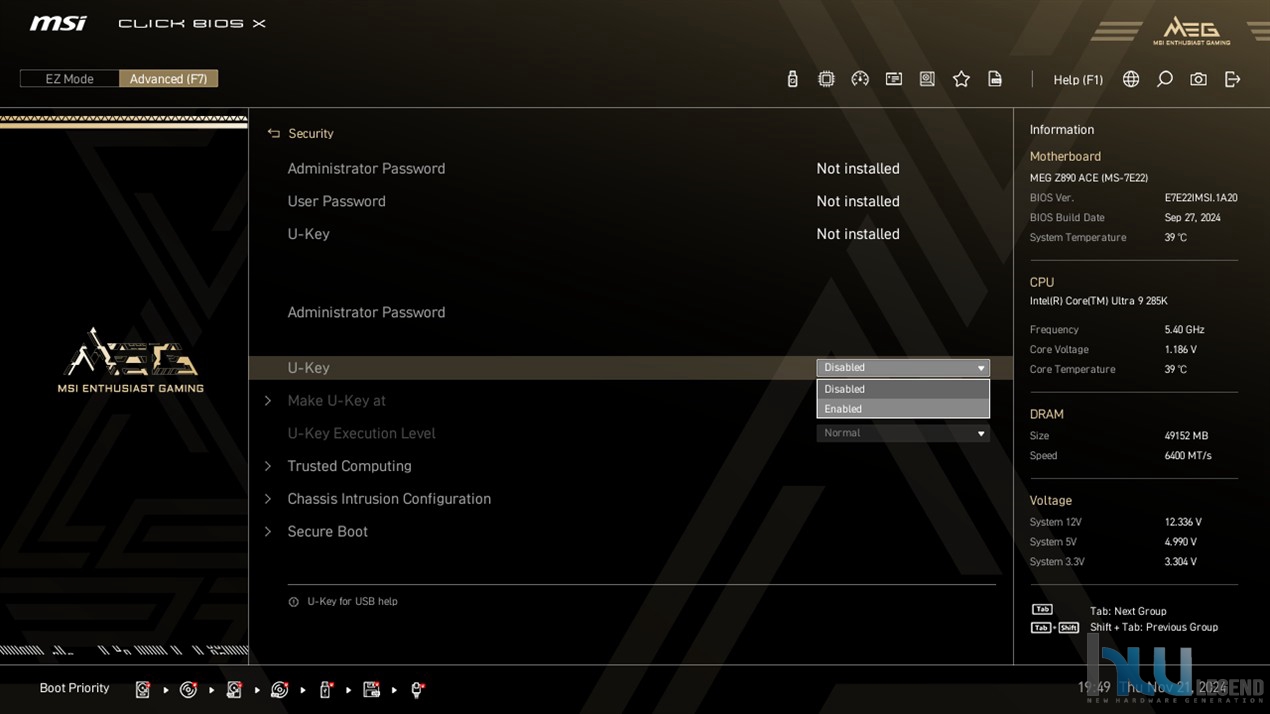Select the hard disk boot priority icon

[x=143, y=689]
